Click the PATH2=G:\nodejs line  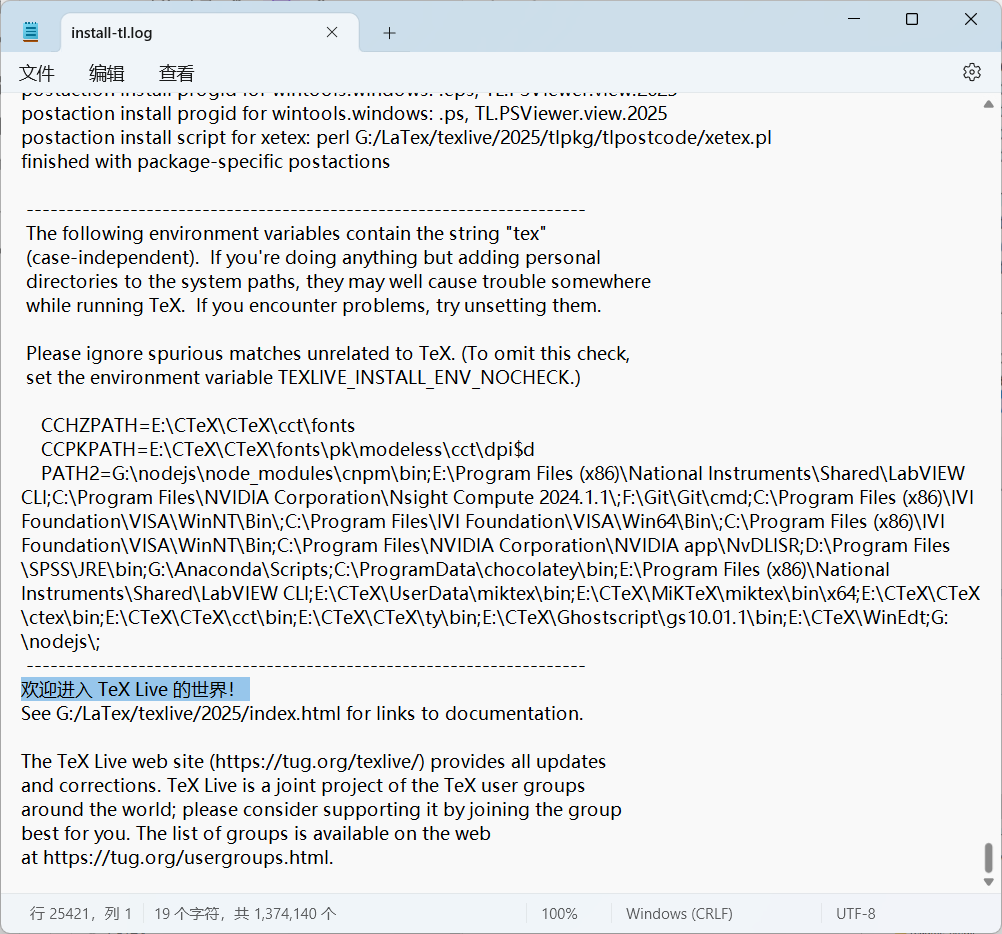[x=503, y=474]
